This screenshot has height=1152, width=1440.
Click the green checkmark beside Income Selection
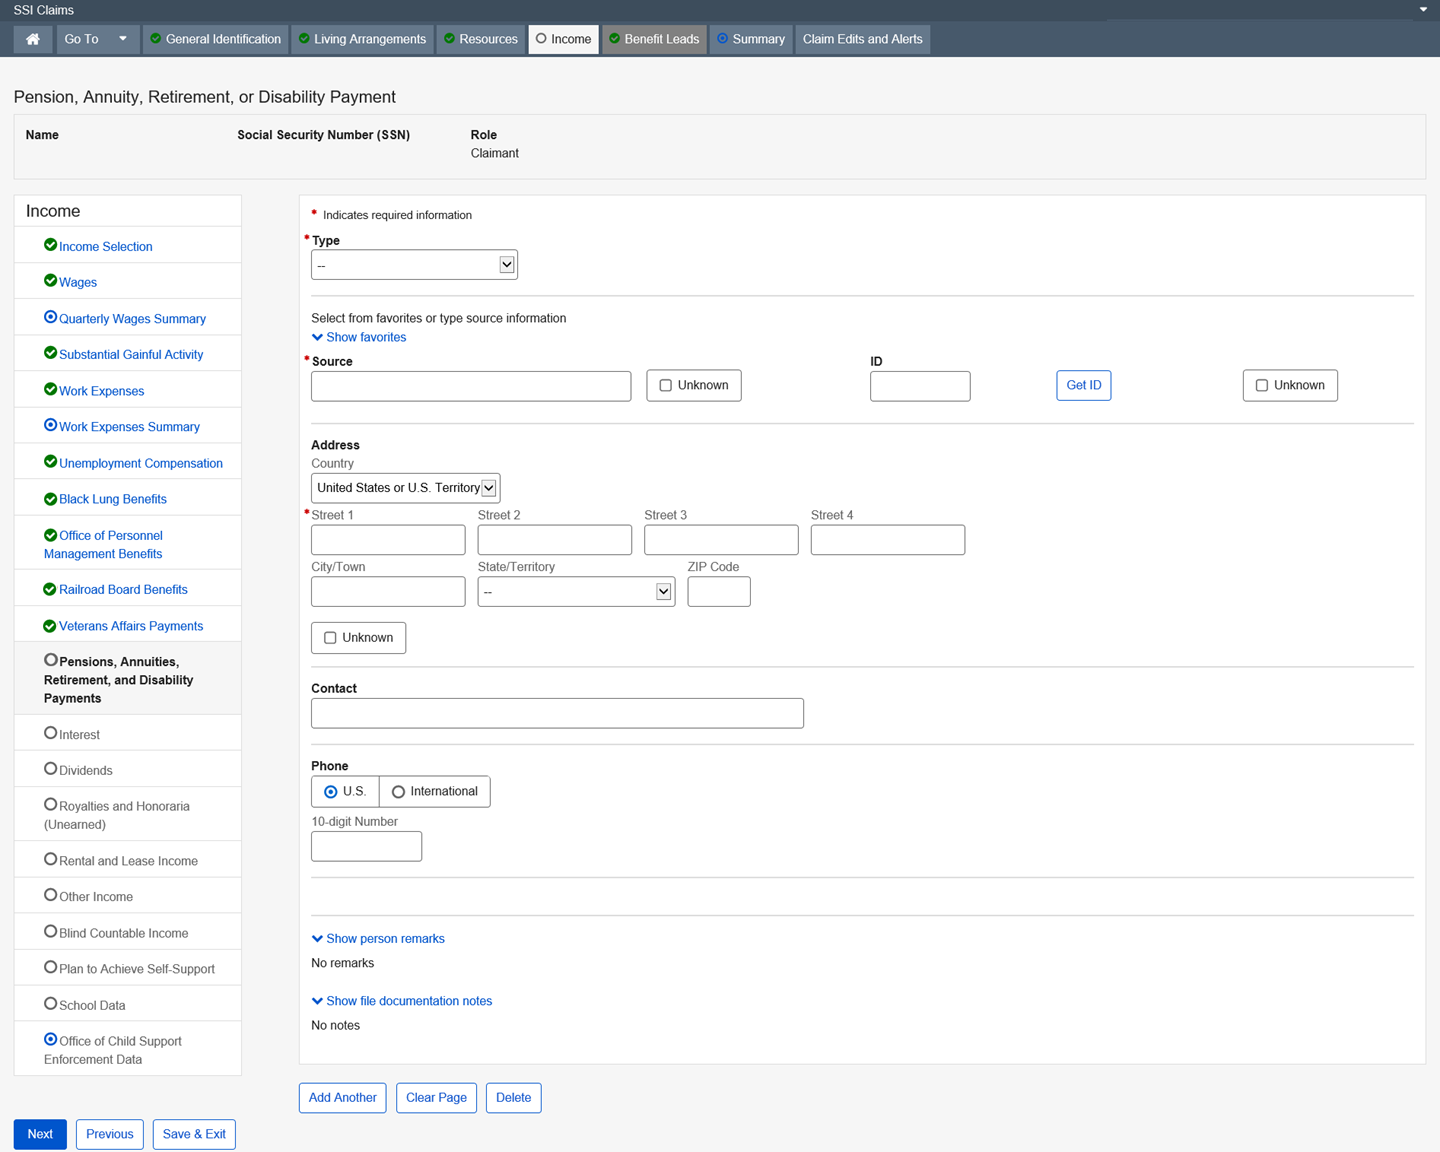click(50, 245)
